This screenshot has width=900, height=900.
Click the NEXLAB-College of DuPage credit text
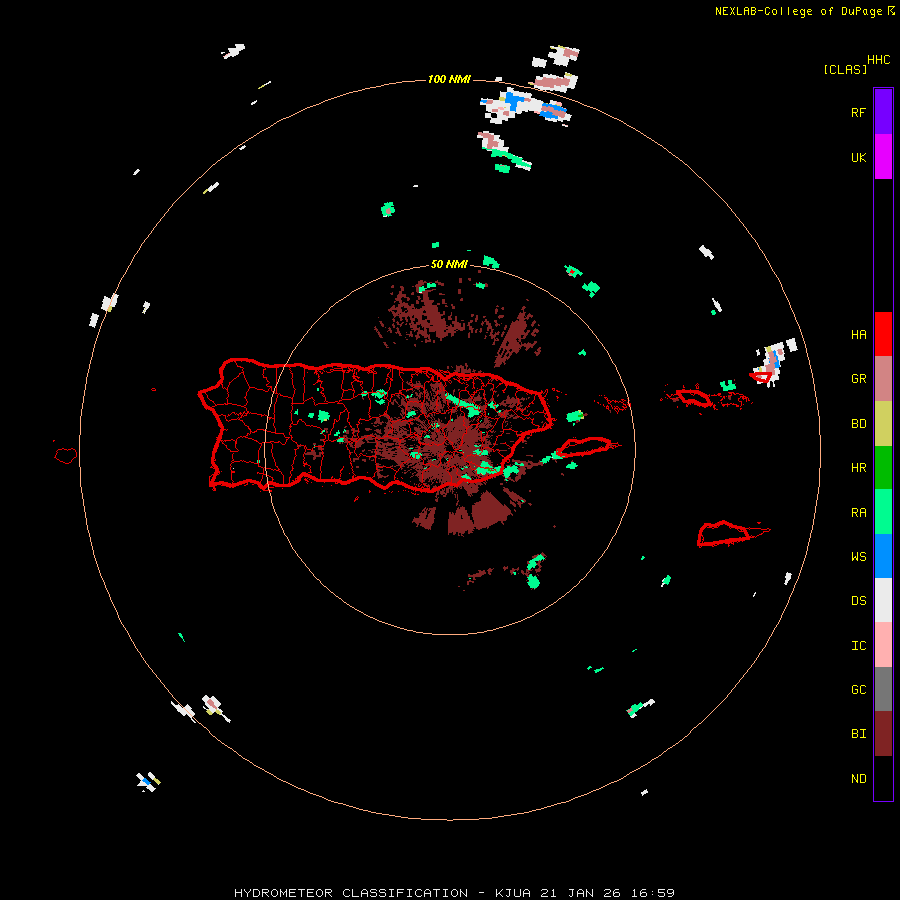[x=804, y=11]
